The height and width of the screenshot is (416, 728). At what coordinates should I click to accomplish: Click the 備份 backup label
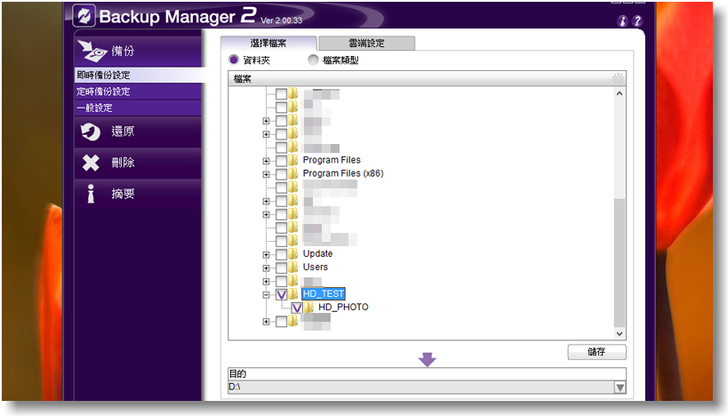[123, 51]
